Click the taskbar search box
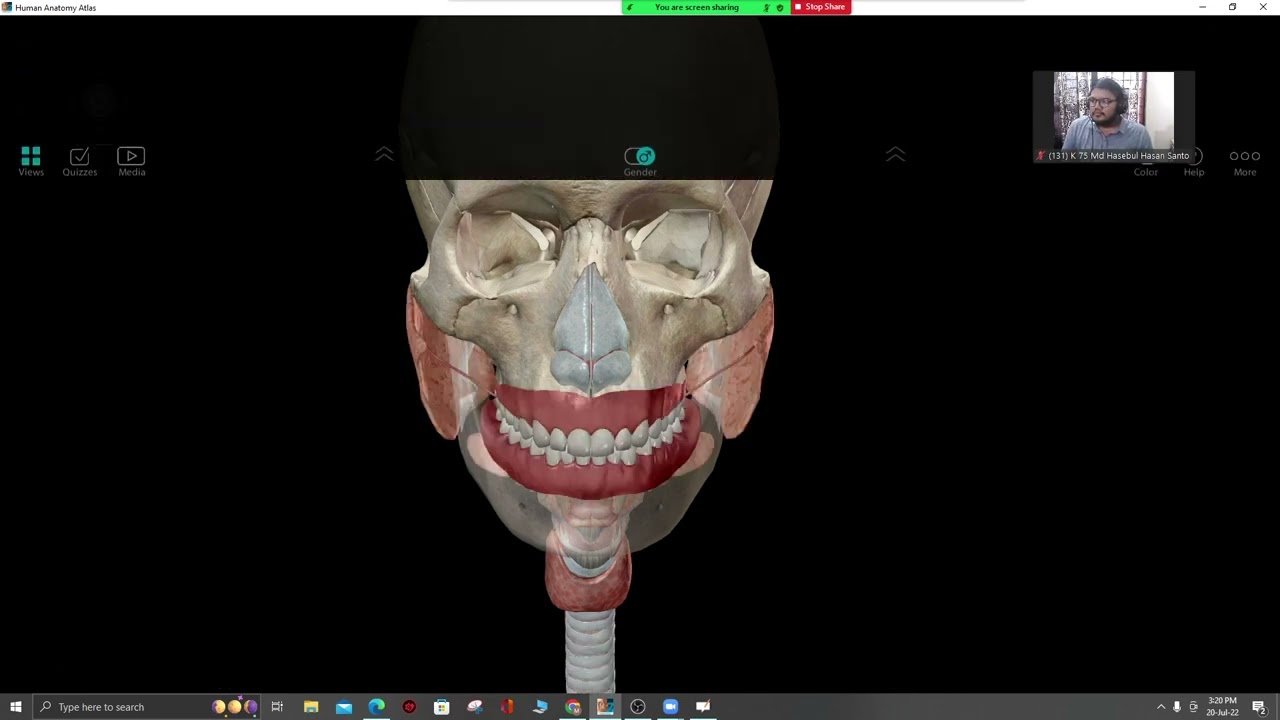Screen dimensions: 1280x720 (148, 707)
